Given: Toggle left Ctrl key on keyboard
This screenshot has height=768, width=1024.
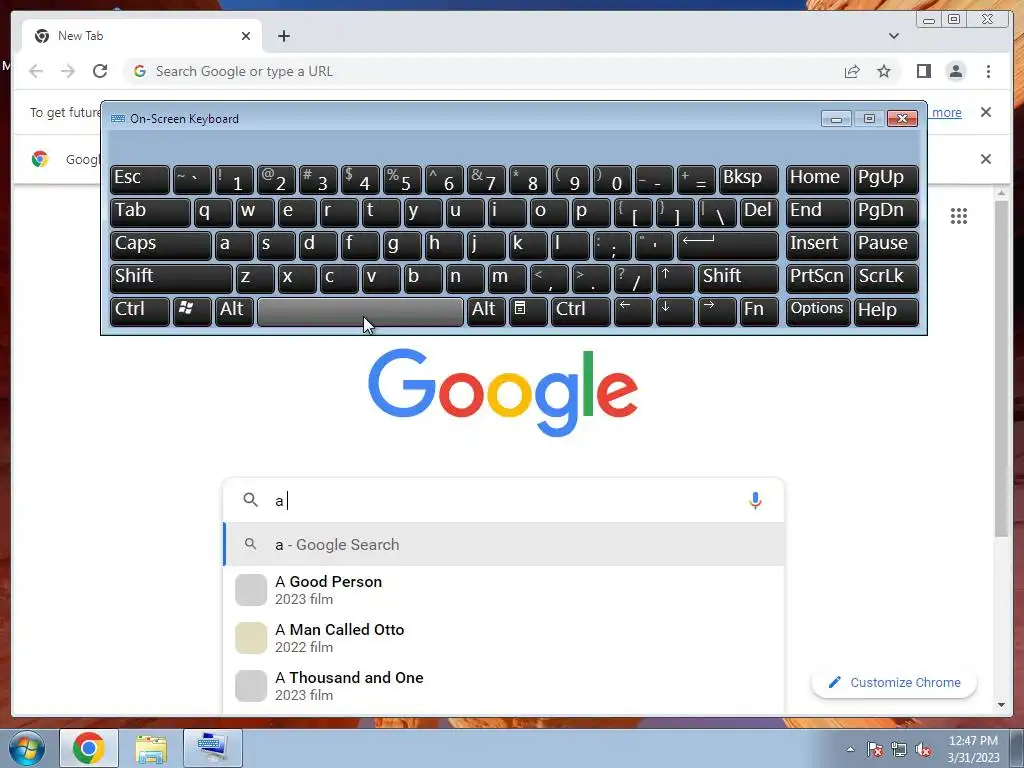Looking at the screenshot, I should (140, 311).
